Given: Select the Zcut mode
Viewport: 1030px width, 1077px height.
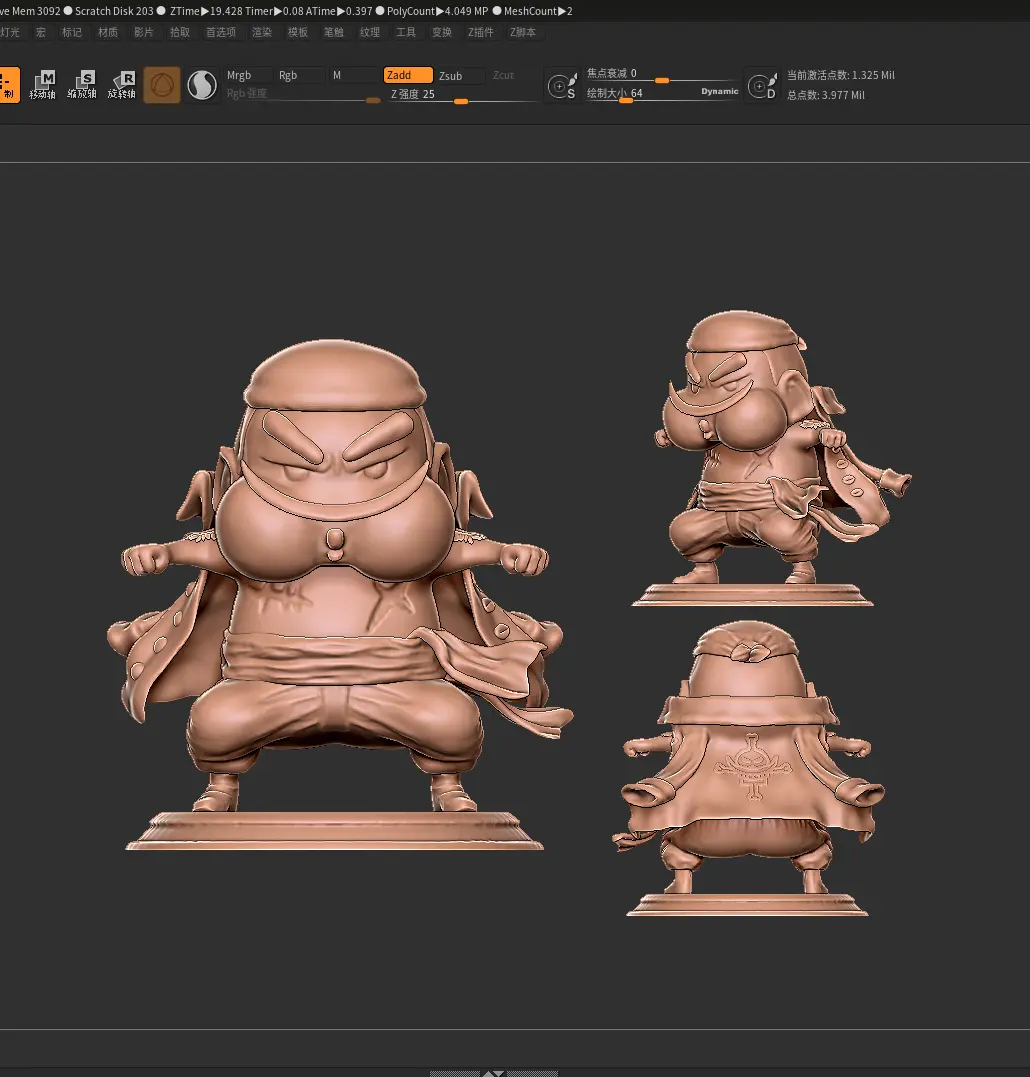Looking at the screenshot, I should tap(503, 75).
